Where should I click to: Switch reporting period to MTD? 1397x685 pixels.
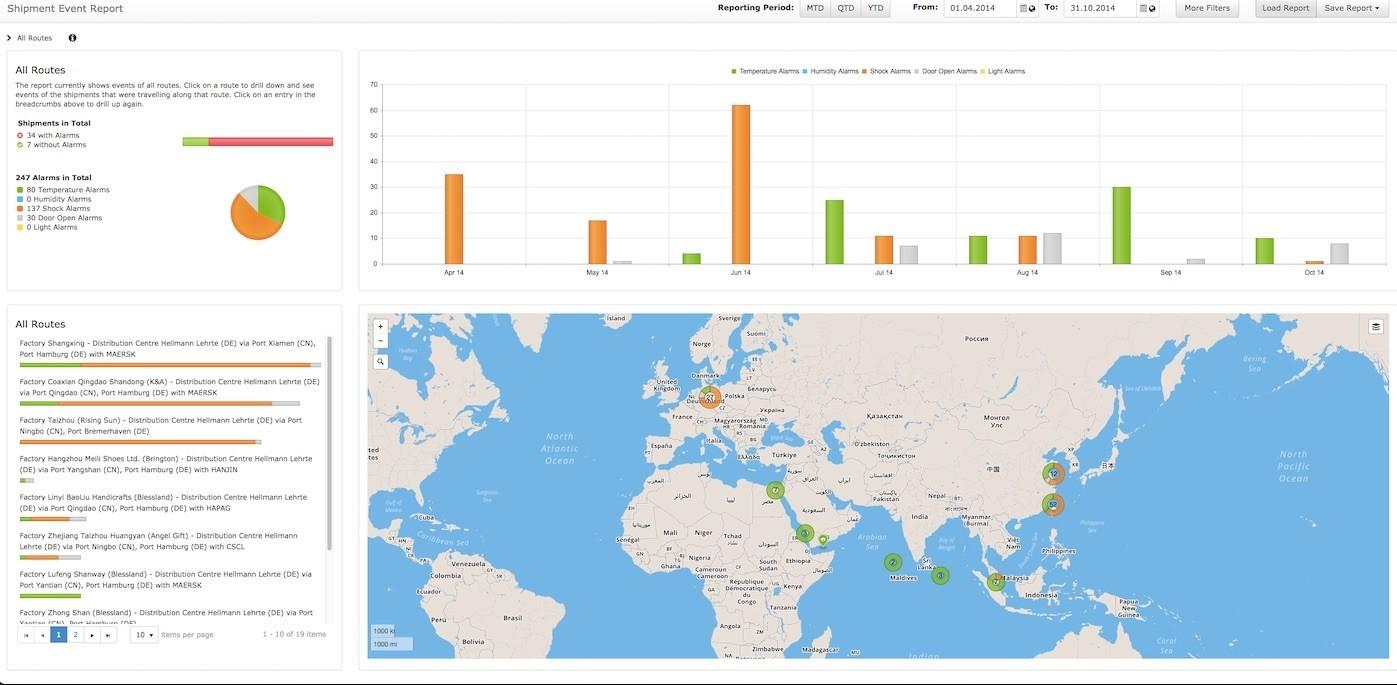pos(814,7)
